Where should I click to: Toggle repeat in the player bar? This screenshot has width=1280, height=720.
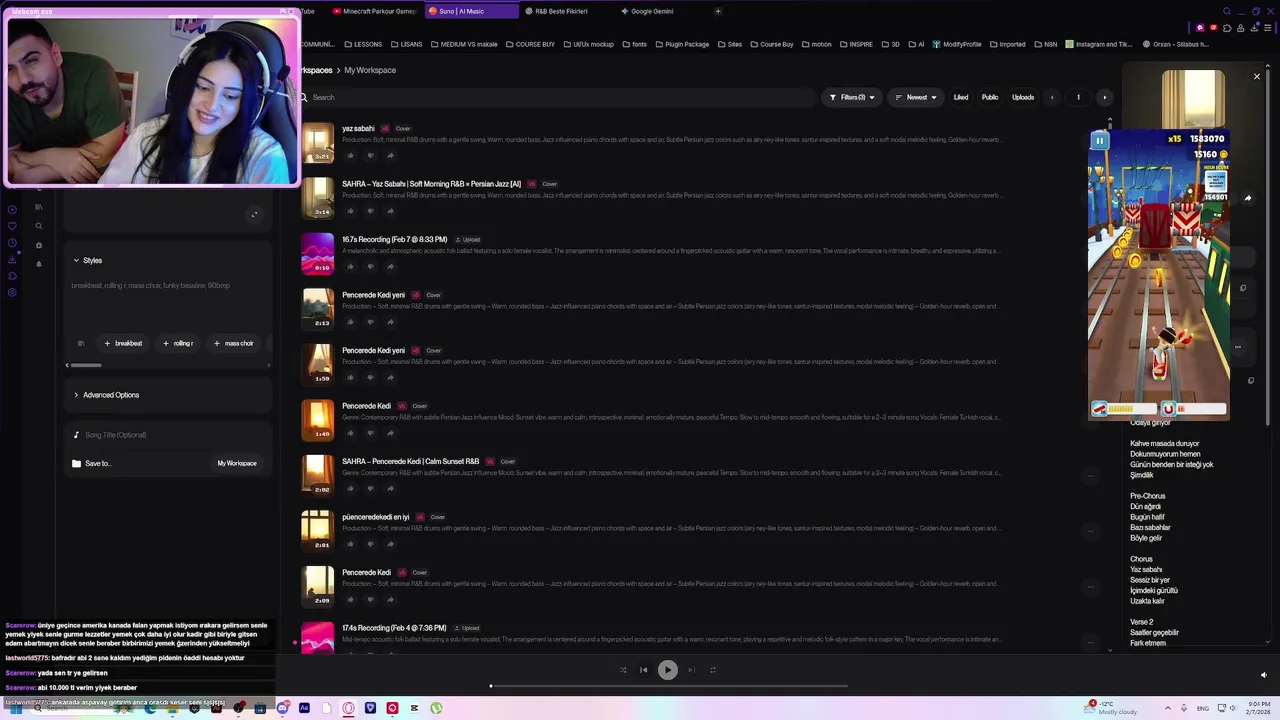[x=713, y=670]
